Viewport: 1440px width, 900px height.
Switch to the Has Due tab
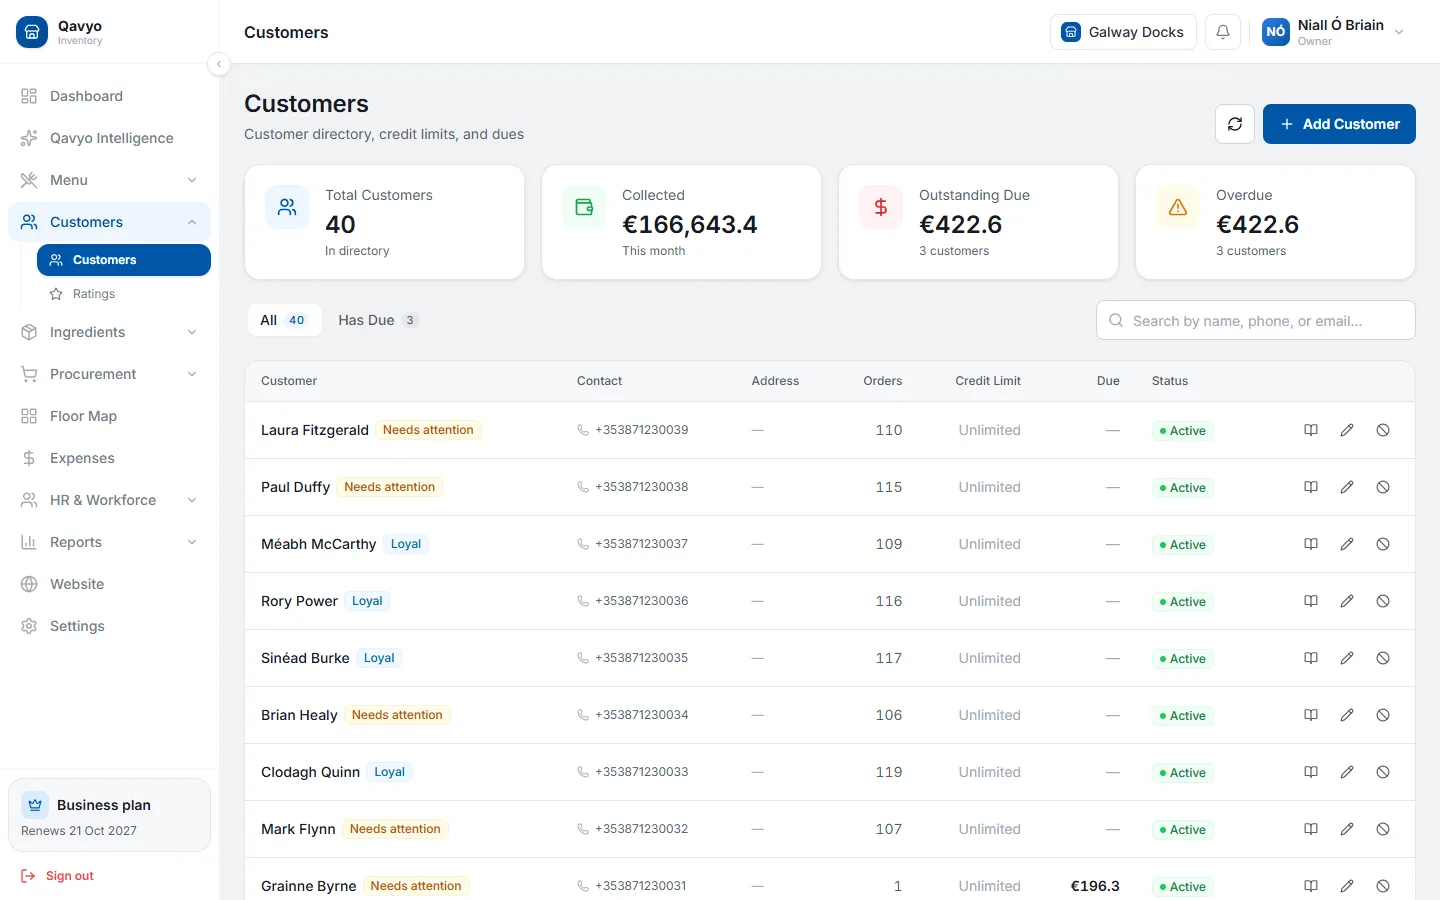(x=377, y=320)
